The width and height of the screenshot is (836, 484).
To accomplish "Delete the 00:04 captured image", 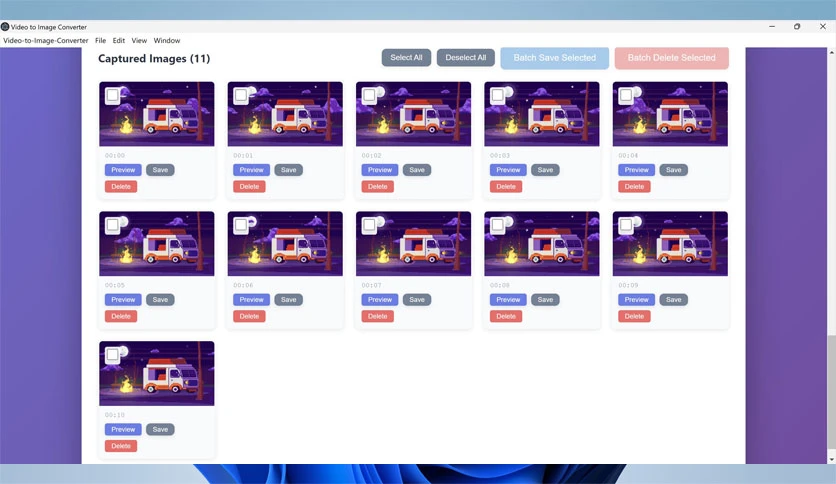I will (x=634, y=187).
